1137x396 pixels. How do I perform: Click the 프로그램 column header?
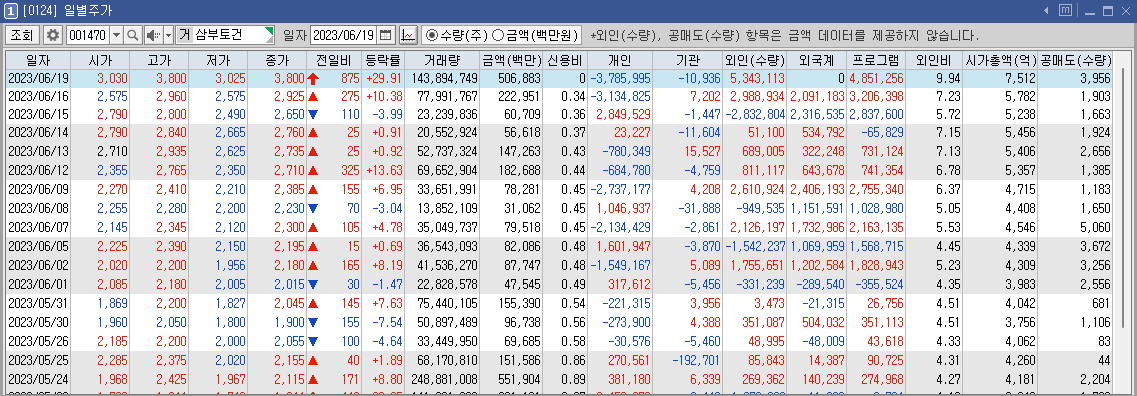[876, 60]
